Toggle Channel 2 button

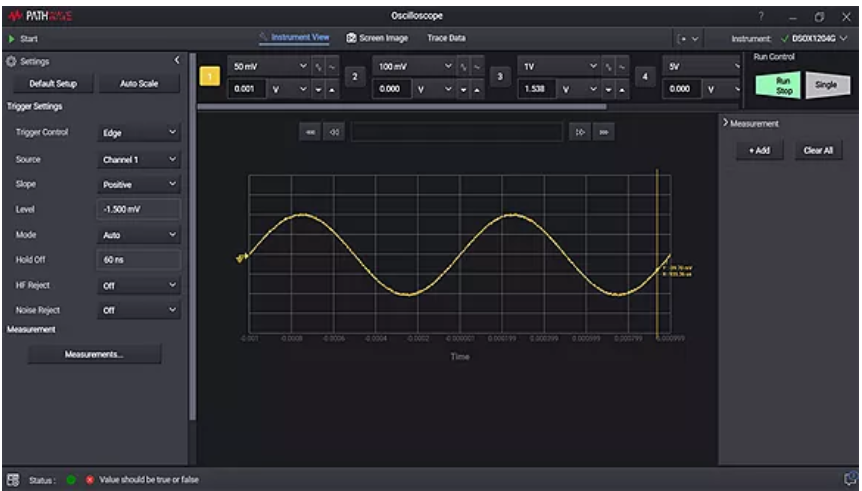tap(354, 77)
